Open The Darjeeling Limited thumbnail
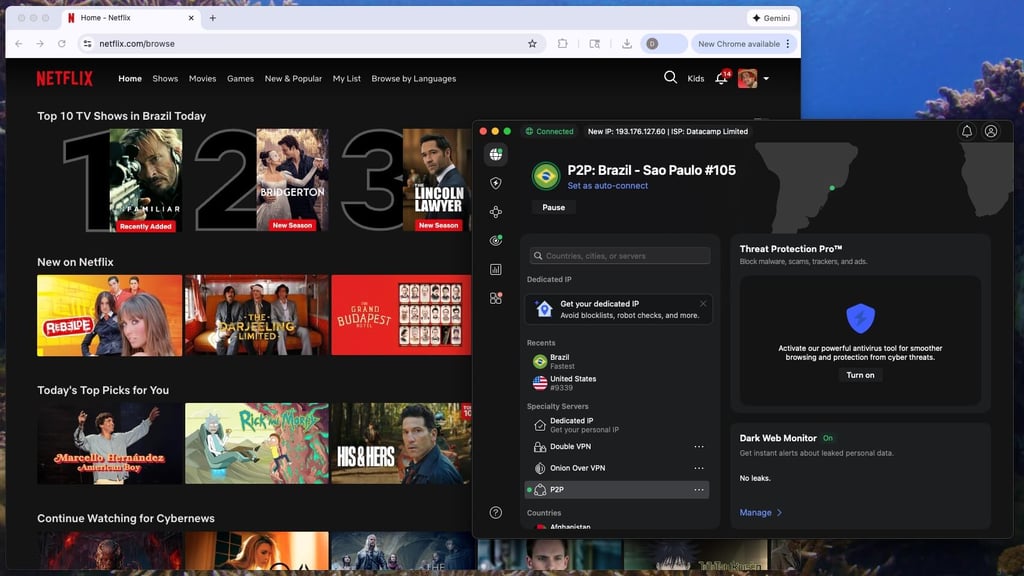The image size is (1024, 576). (257, 315)
